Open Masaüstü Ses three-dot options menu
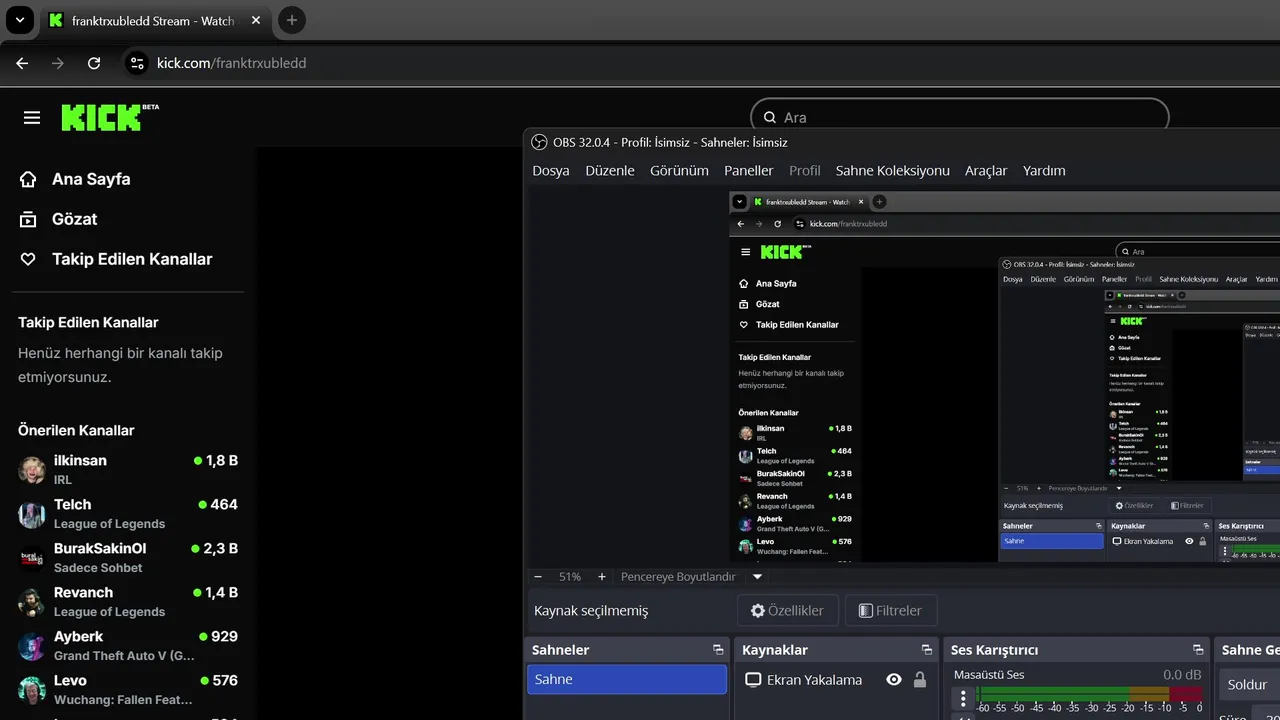 pos(963,698)
